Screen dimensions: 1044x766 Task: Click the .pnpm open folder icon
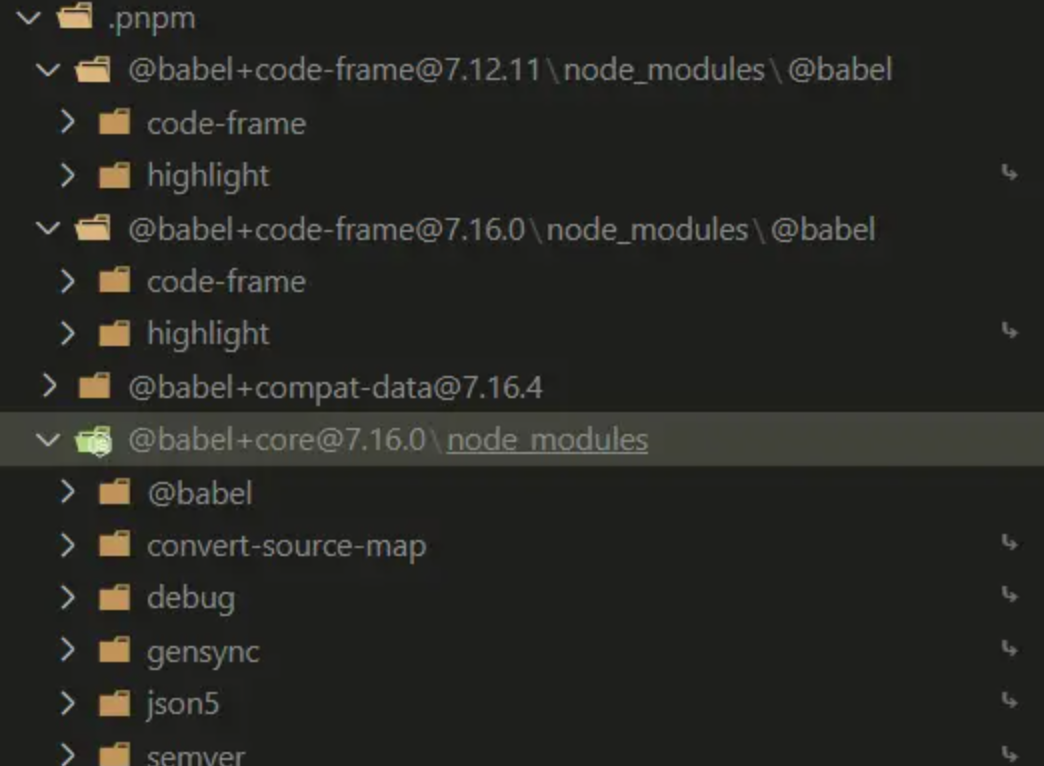[x=75, y=16]
